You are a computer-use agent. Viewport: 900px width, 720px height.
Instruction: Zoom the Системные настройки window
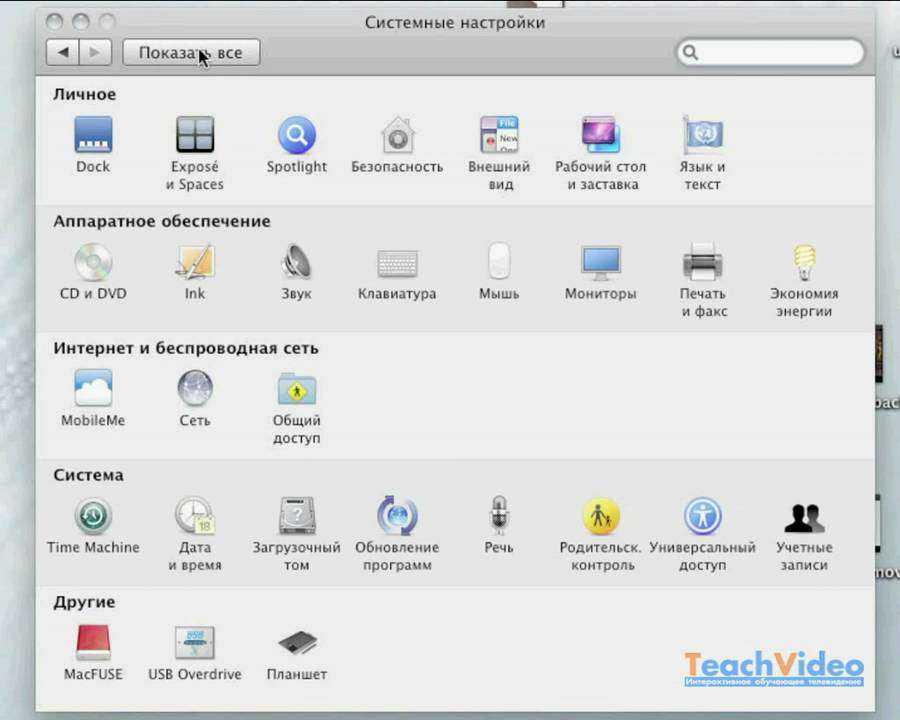(x=107, y=22)
